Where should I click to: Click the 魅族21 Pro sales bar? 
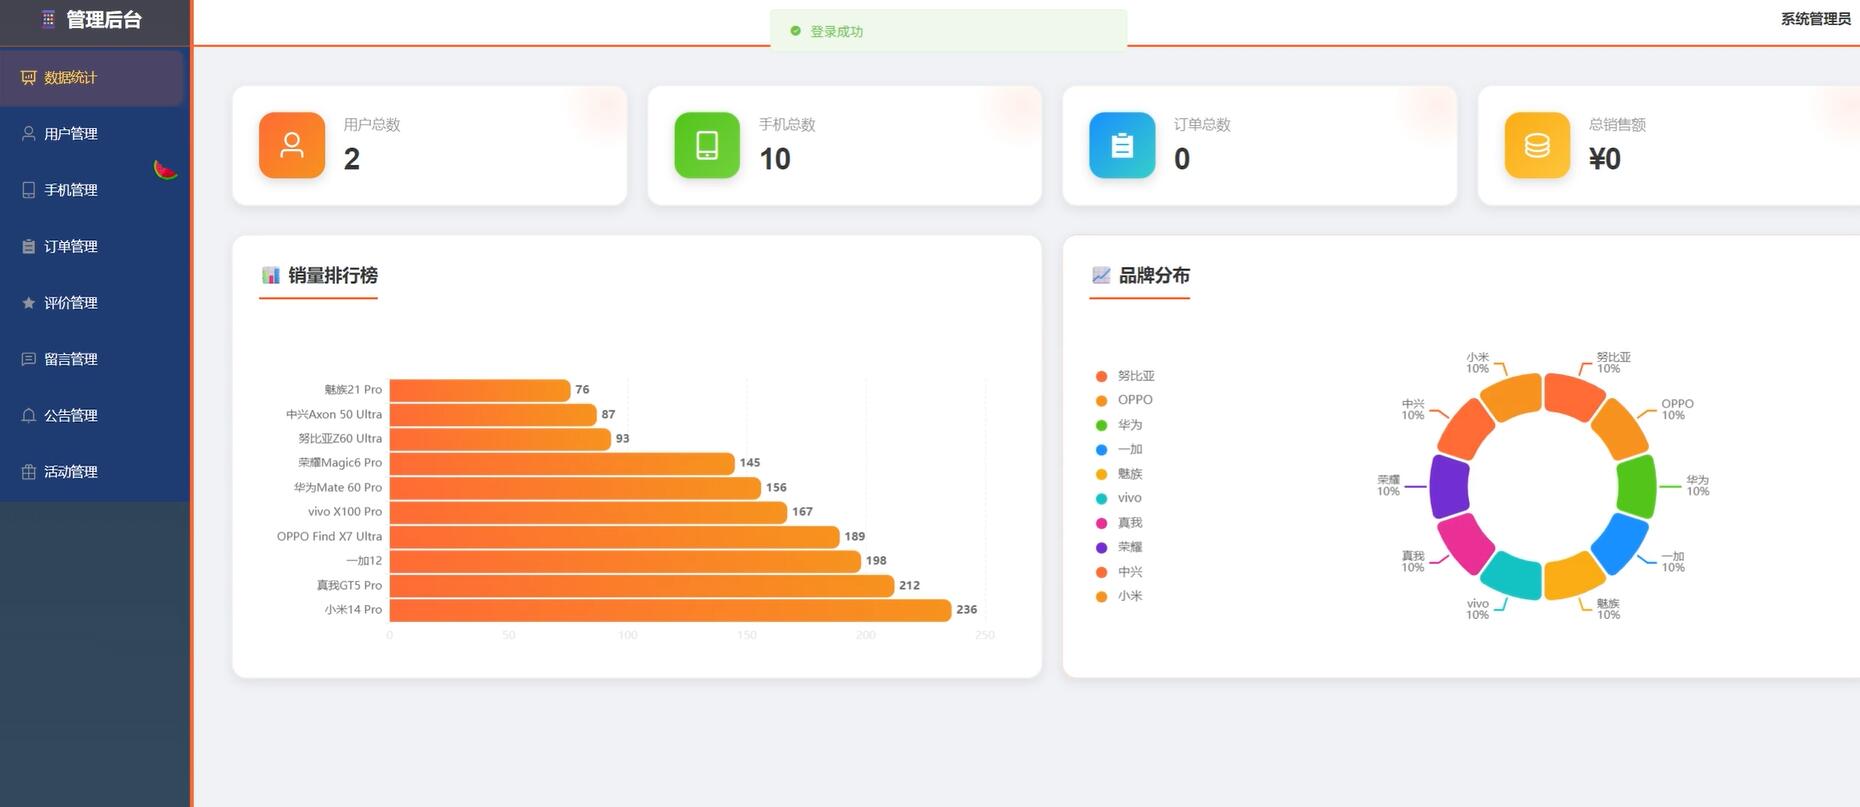pos(480,390)
